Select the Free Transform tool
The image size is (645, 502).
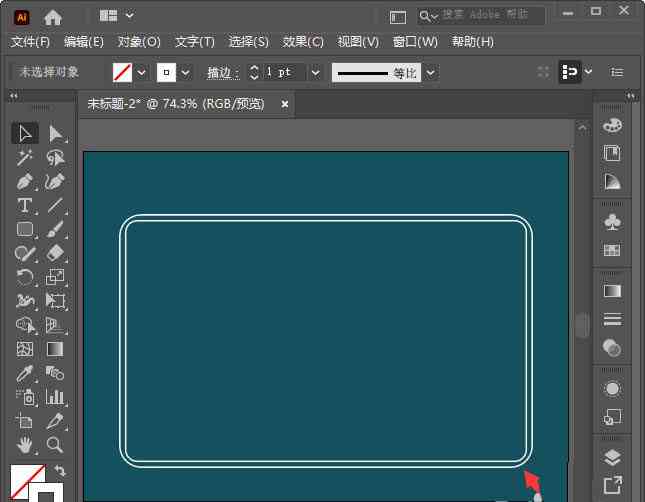pyautogui.click(x=55, y=301)
